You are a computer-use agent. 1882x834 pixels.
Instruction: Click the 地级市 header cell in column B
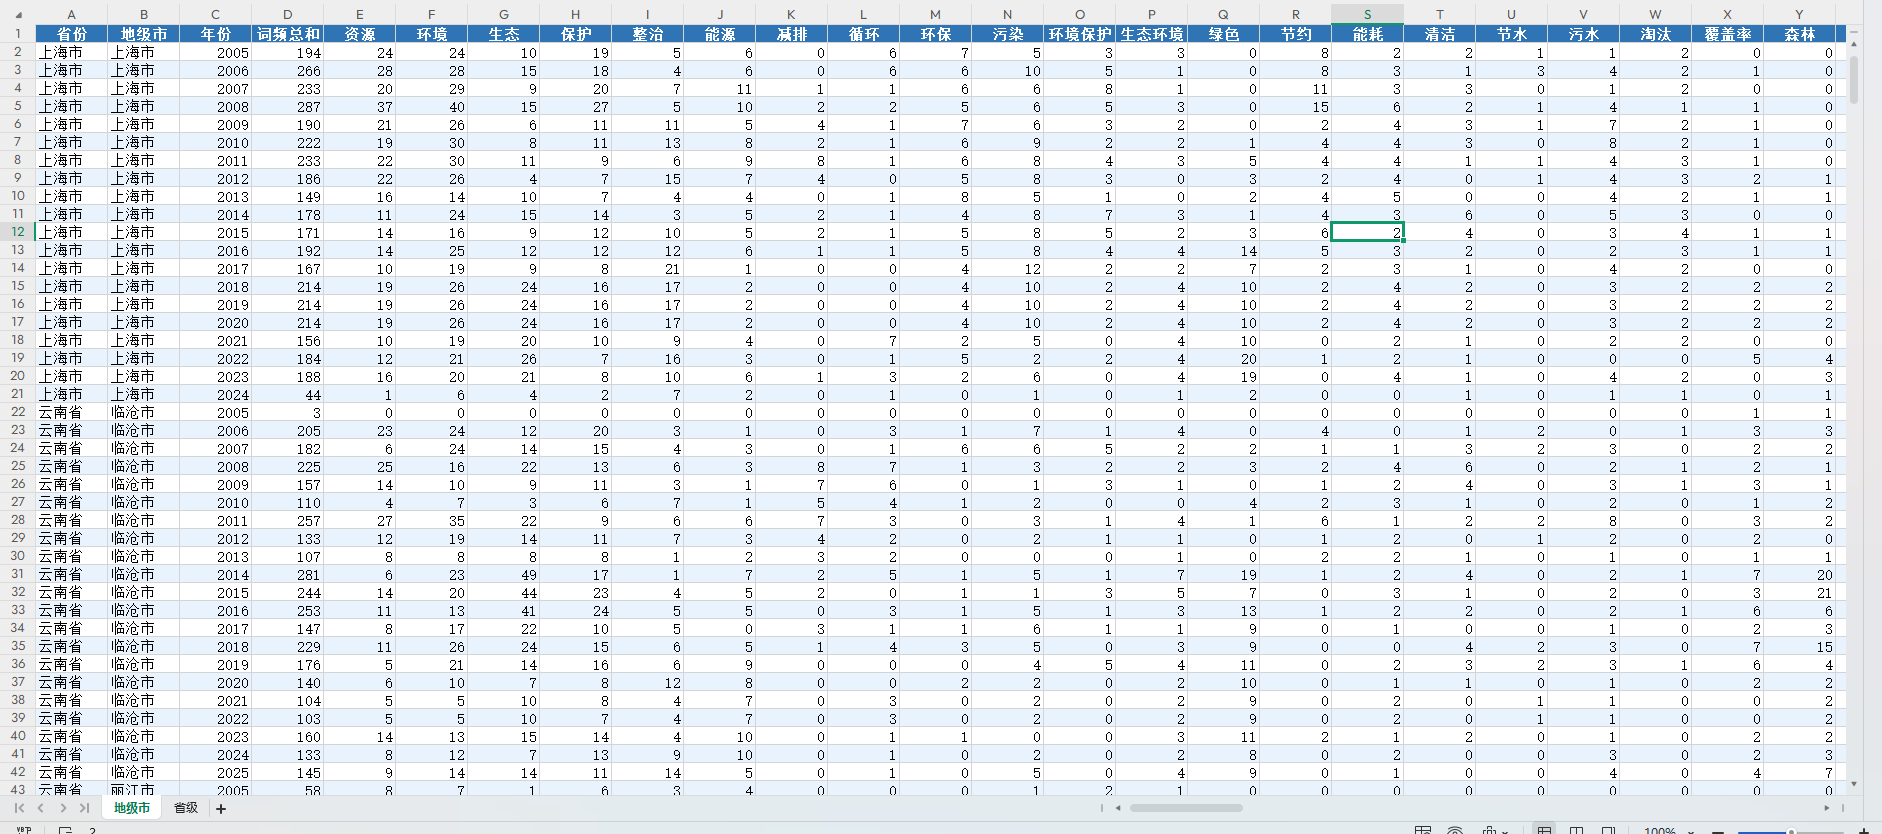click(x=143, y=34)
